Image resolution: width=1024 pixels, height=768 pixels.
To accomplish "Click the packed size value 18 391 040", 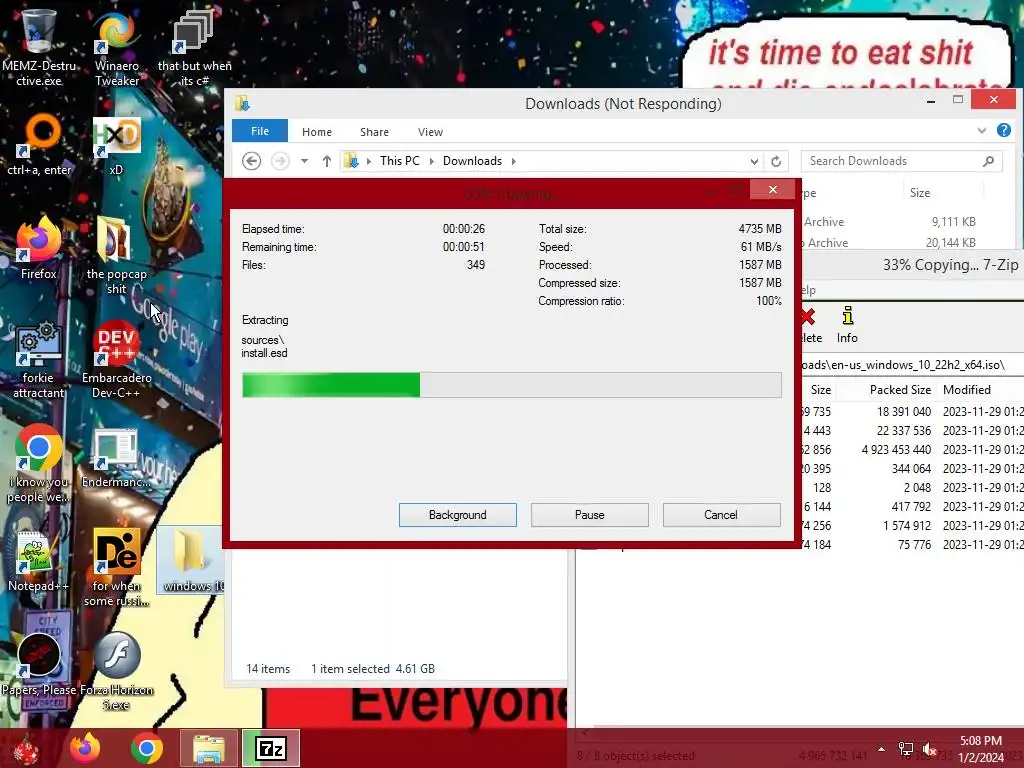I will click(904, 412).
